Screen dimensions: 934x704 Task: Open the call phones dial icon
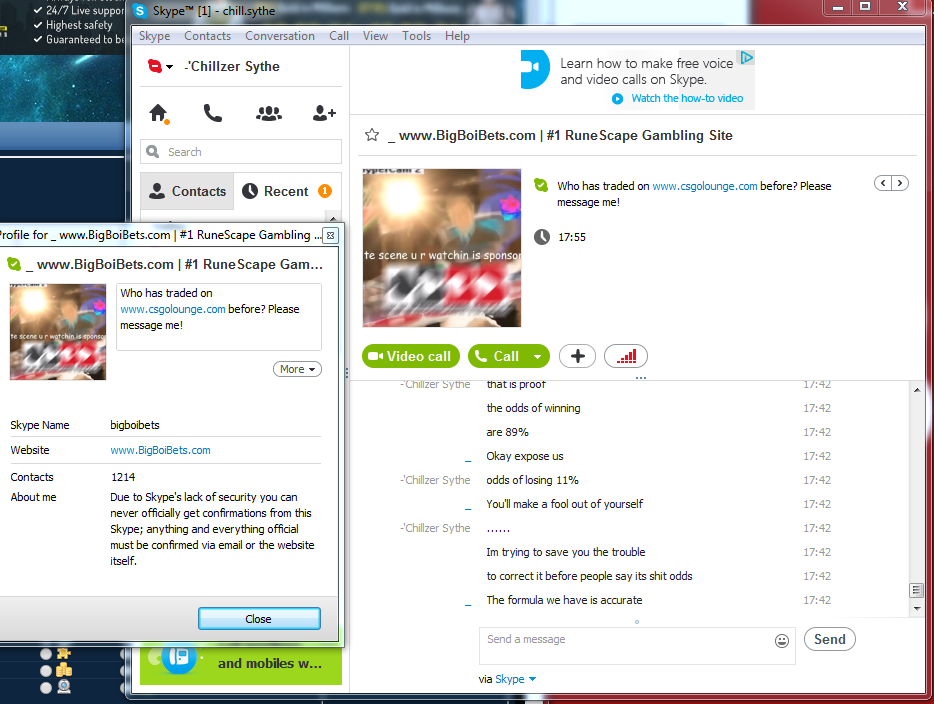[x=213, y=113]
